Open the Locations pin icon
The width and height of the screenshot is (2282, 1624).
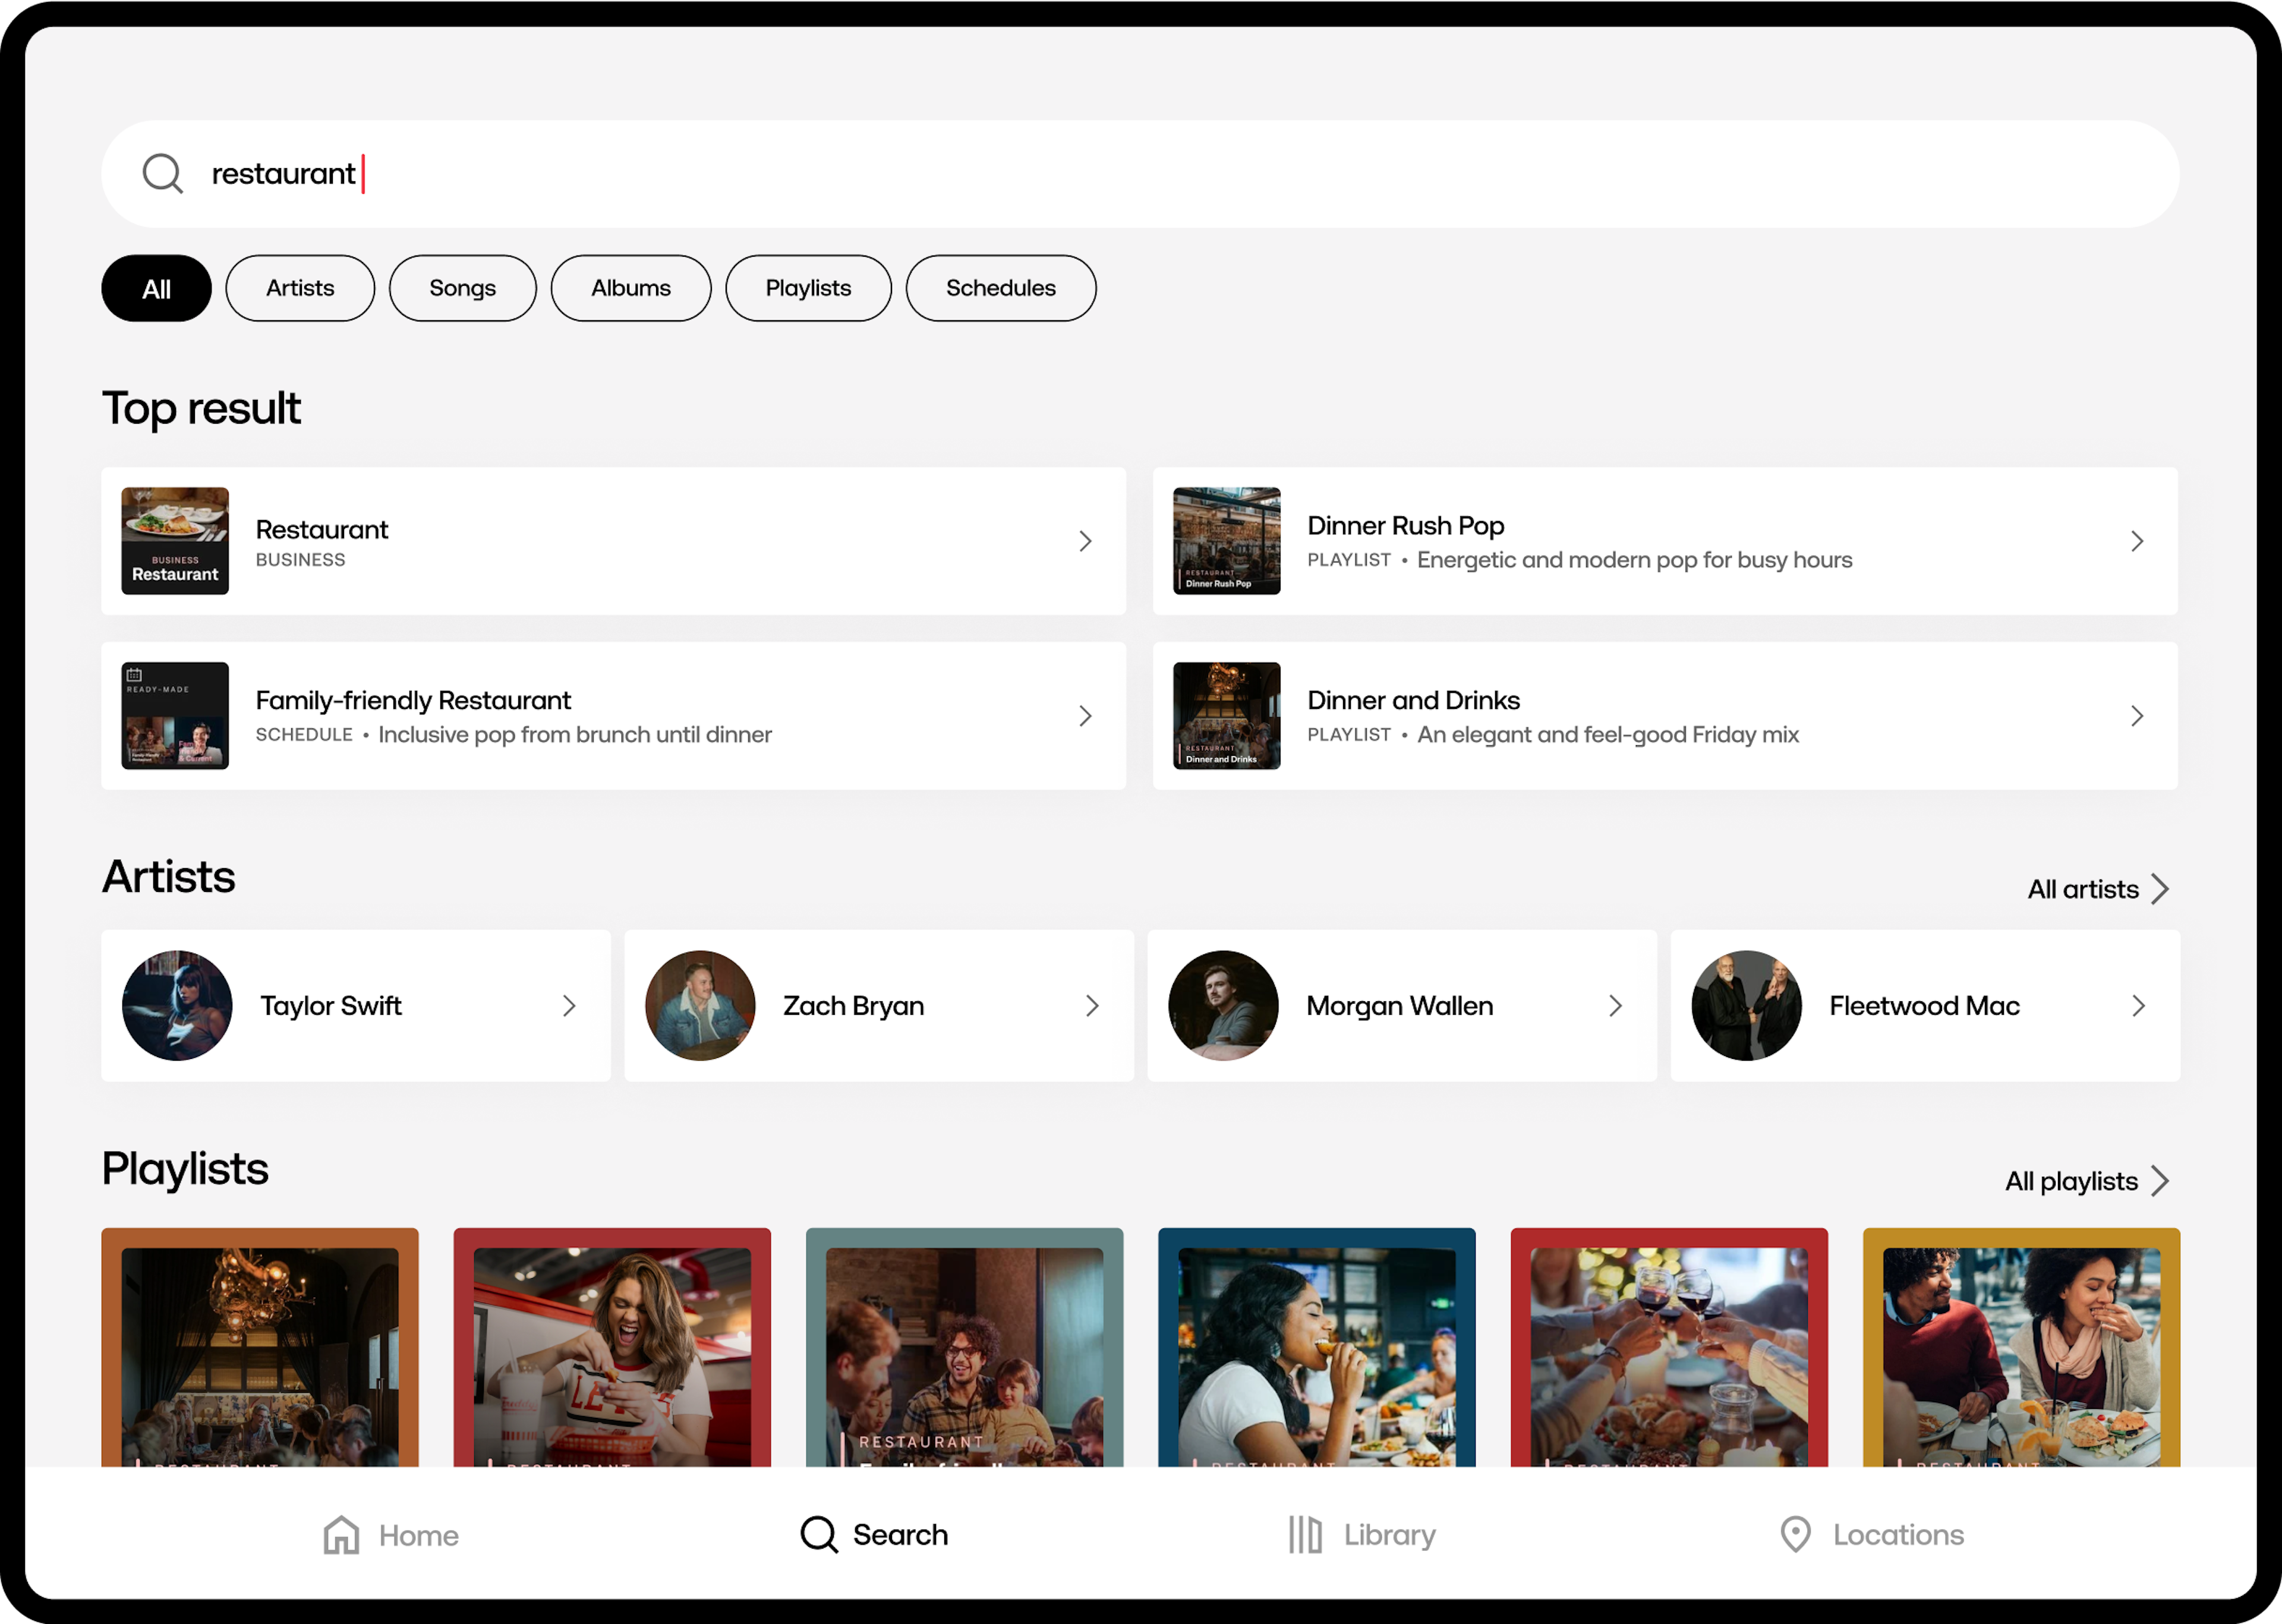[1795, 1534]
